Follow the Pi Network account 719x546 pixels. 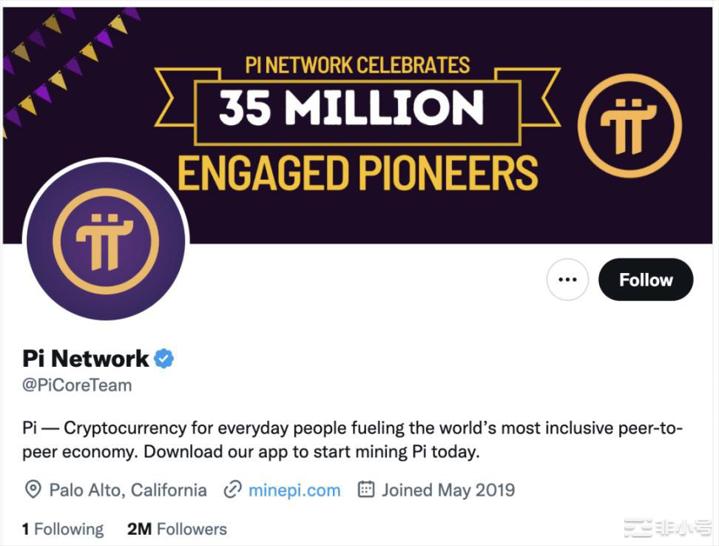[x=645, y=280]
